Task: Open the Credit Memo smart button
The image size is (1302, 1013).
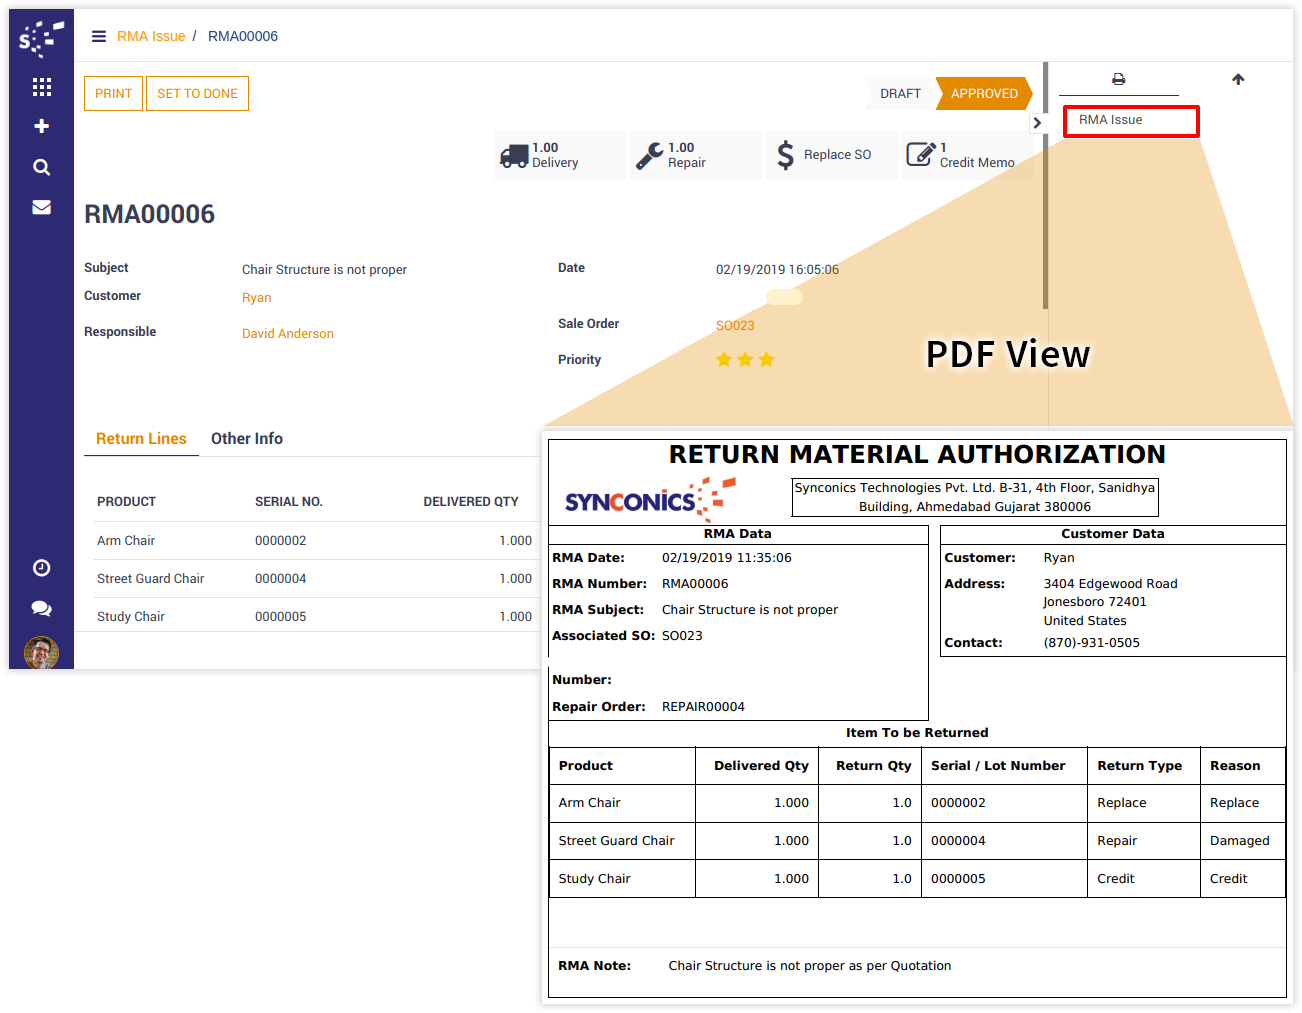Action: tap(962, 155)
